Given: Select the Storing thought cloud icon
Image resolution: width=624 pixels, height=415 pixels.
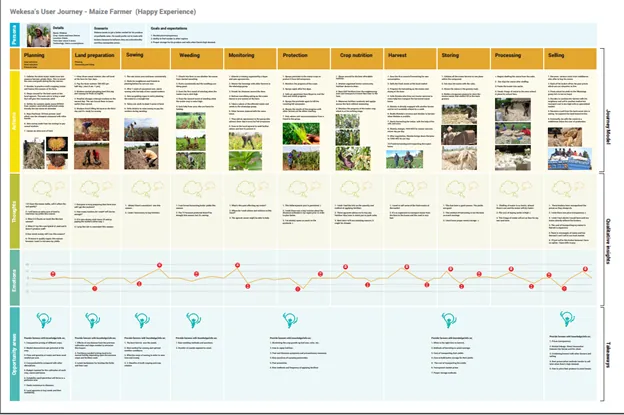Looking at the screenshot, I should click(461, 188).
